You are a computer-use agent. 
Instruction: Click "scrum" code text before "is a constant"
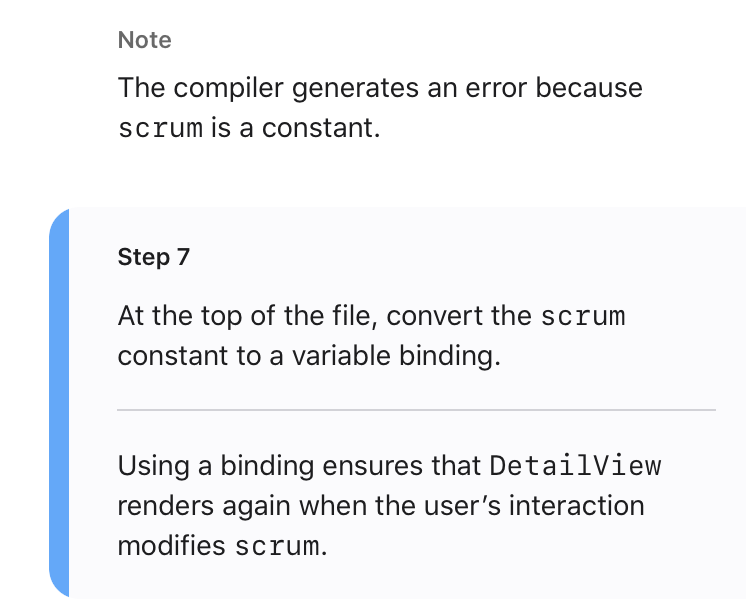pos(160,130)
